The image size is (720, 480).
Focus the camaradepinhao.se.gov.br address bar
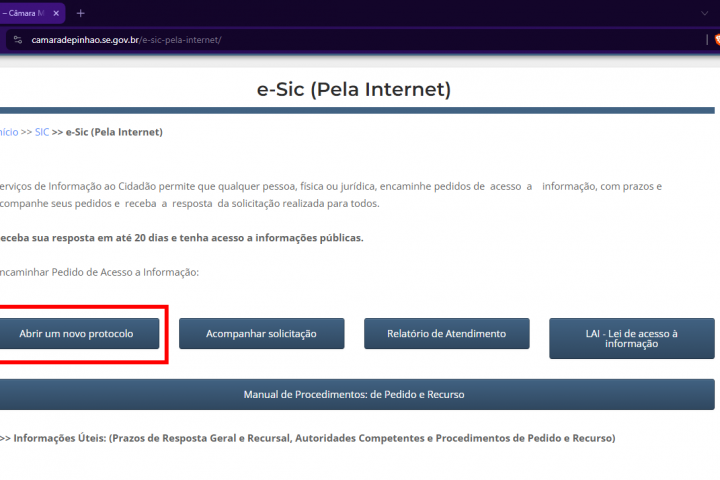point(300,40)
